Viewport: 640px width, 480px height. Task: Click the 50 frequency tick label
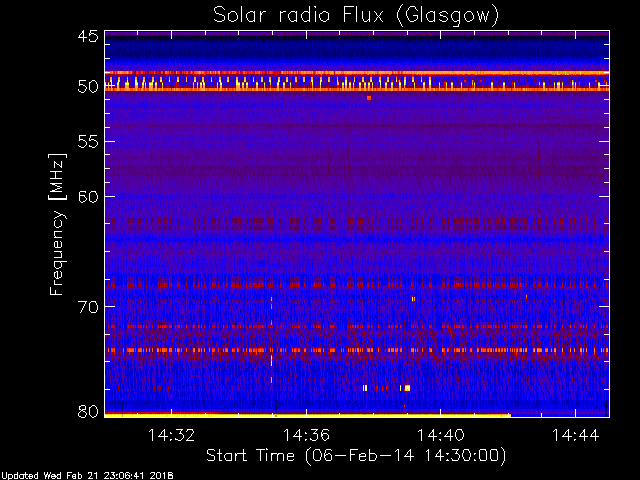[x=88, y=87]
